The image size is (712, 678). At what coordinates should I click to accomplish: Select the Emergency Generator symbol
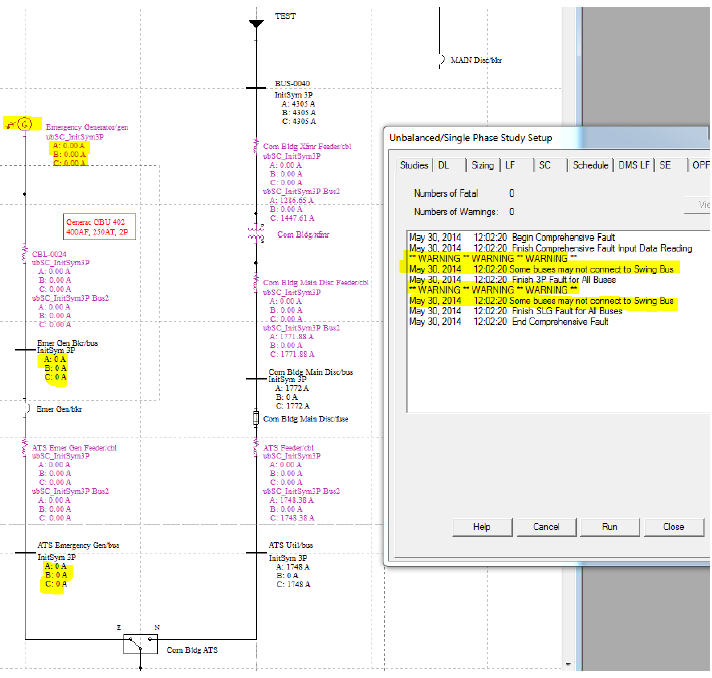coord(24,125)
